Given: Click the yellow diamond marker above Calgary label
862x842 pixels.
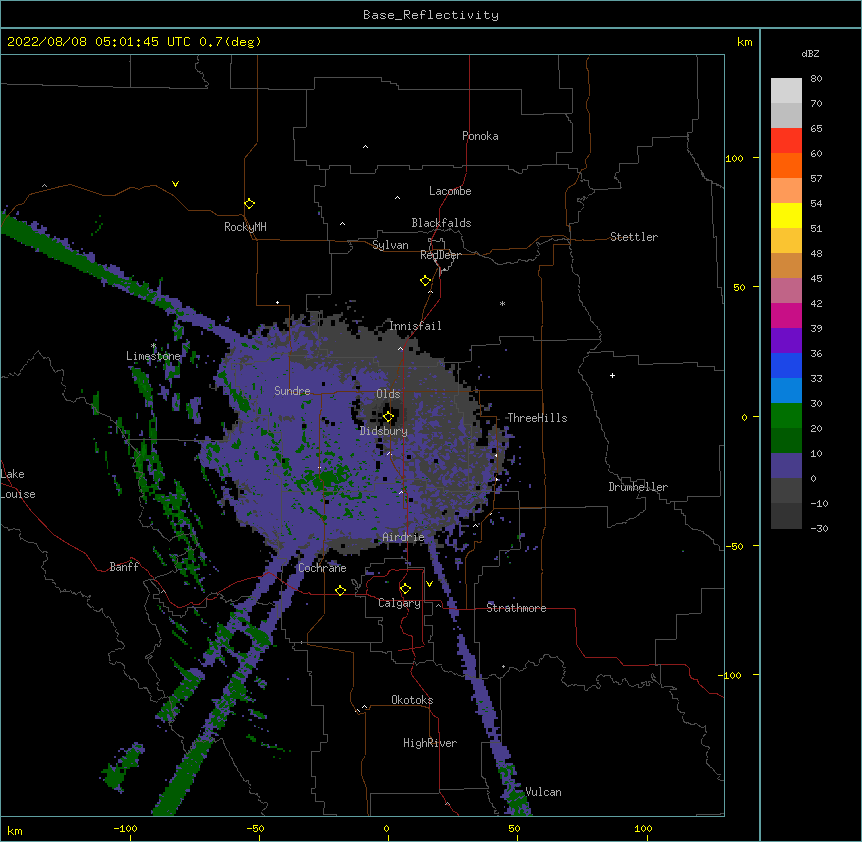Looking at the screenshot, I should (x=405, y=589).
